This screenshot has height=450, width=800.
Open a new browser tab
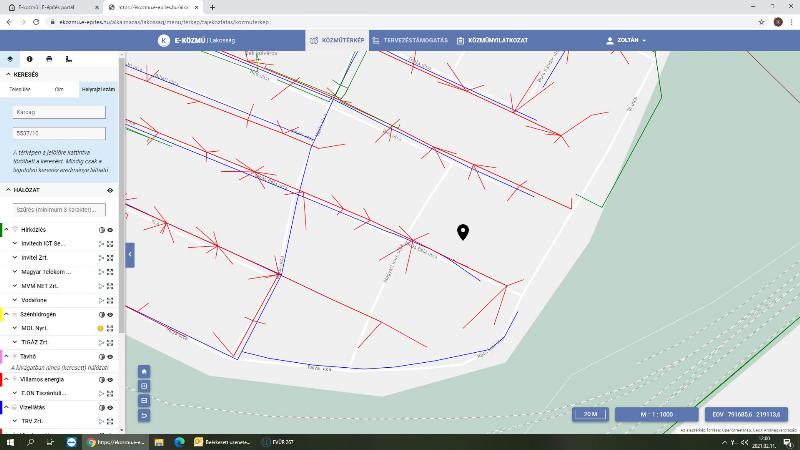pos(212,7)
